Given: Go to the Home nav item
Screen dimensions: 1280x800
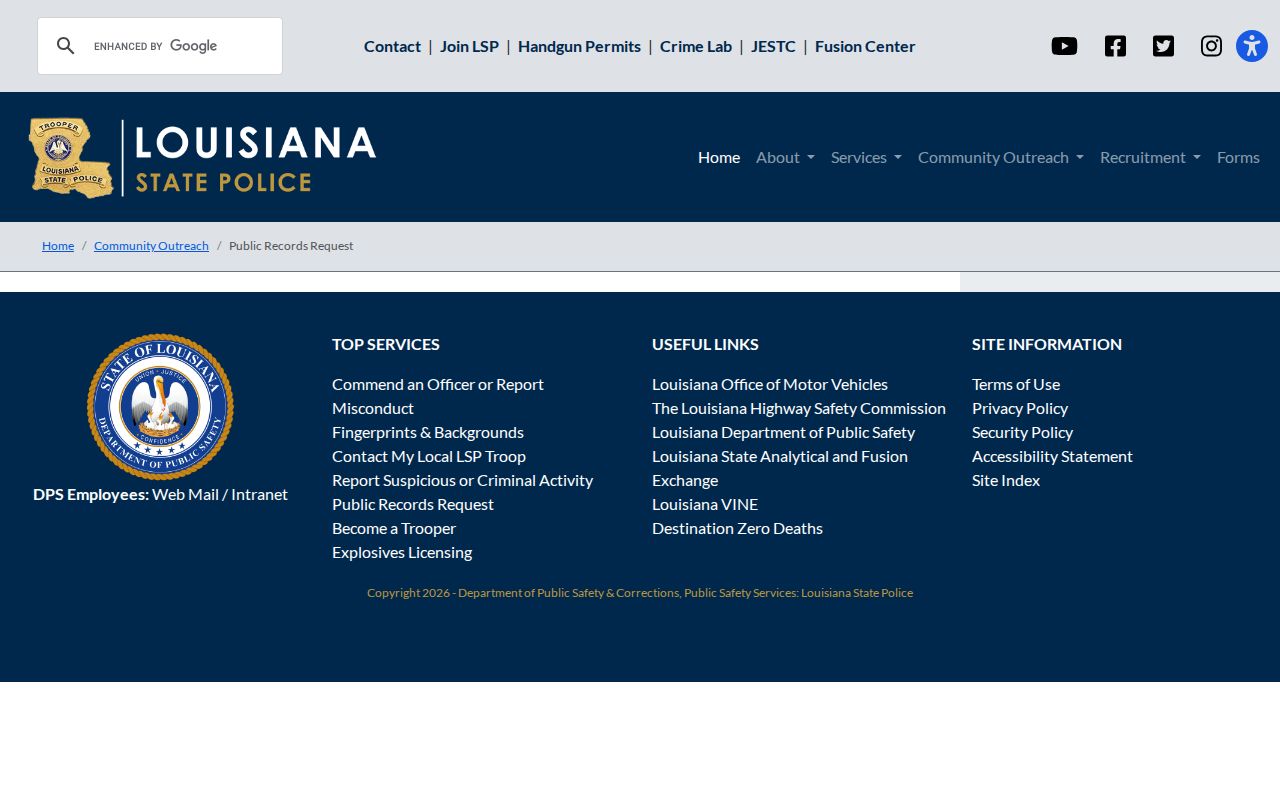Looking at the screenshot, I should (719, 157).
